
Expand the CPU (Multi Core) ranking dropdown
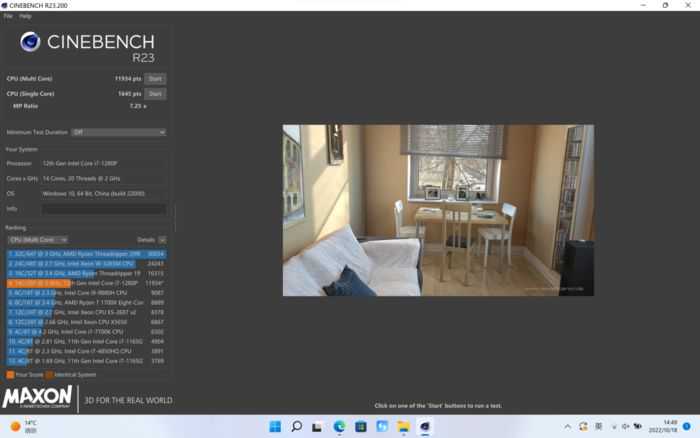[x=37, y=240]
